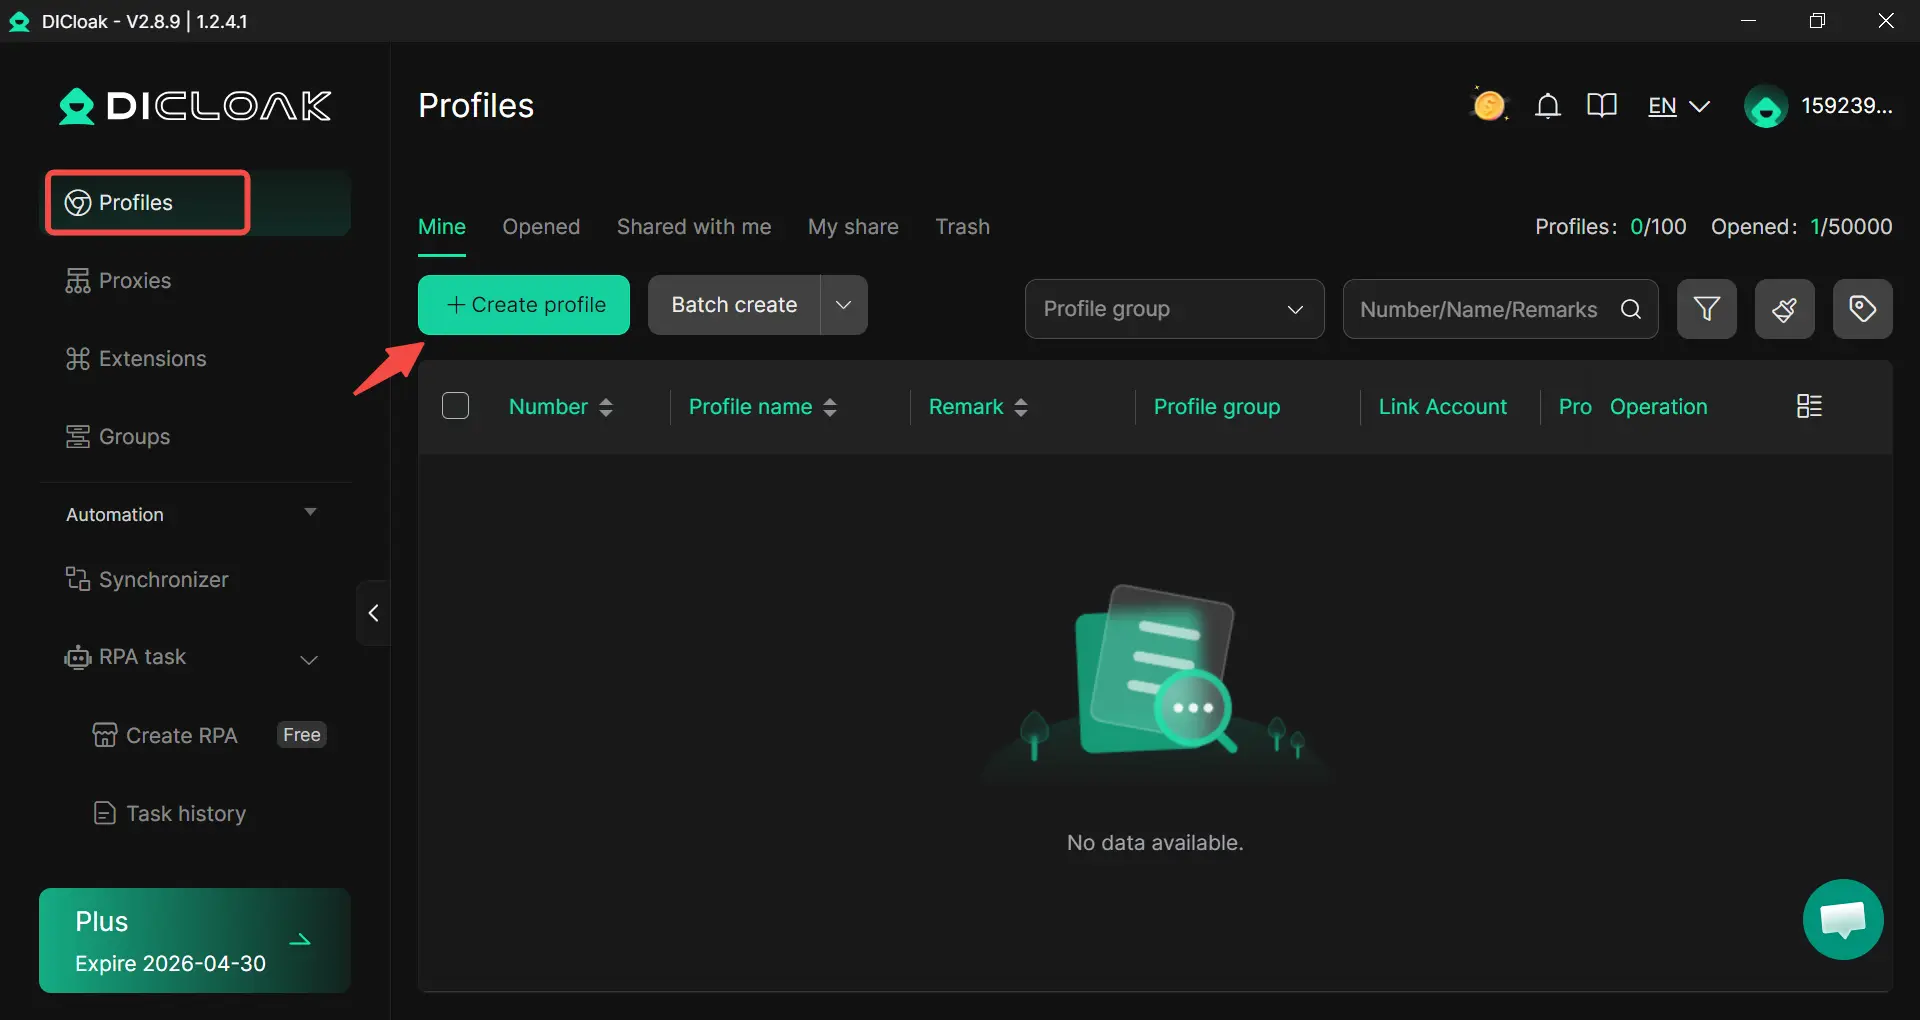1920x1020 pixels.
Task: Click the gold coin rewards icon
Action: (x=1489, y=105)
